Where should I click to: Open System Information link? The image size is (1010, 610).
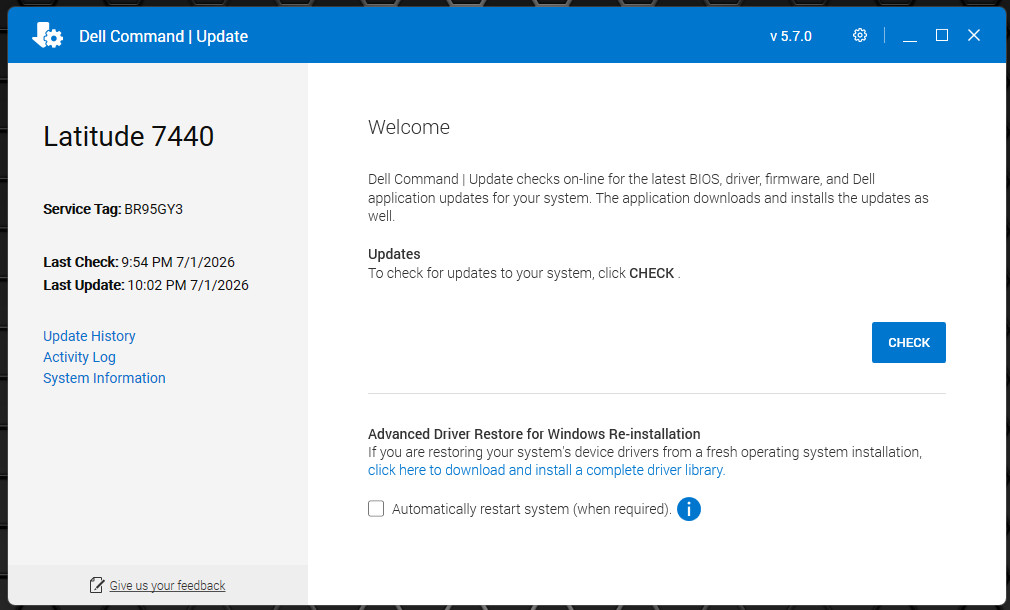pyautogui.click(x=104, y=378)
